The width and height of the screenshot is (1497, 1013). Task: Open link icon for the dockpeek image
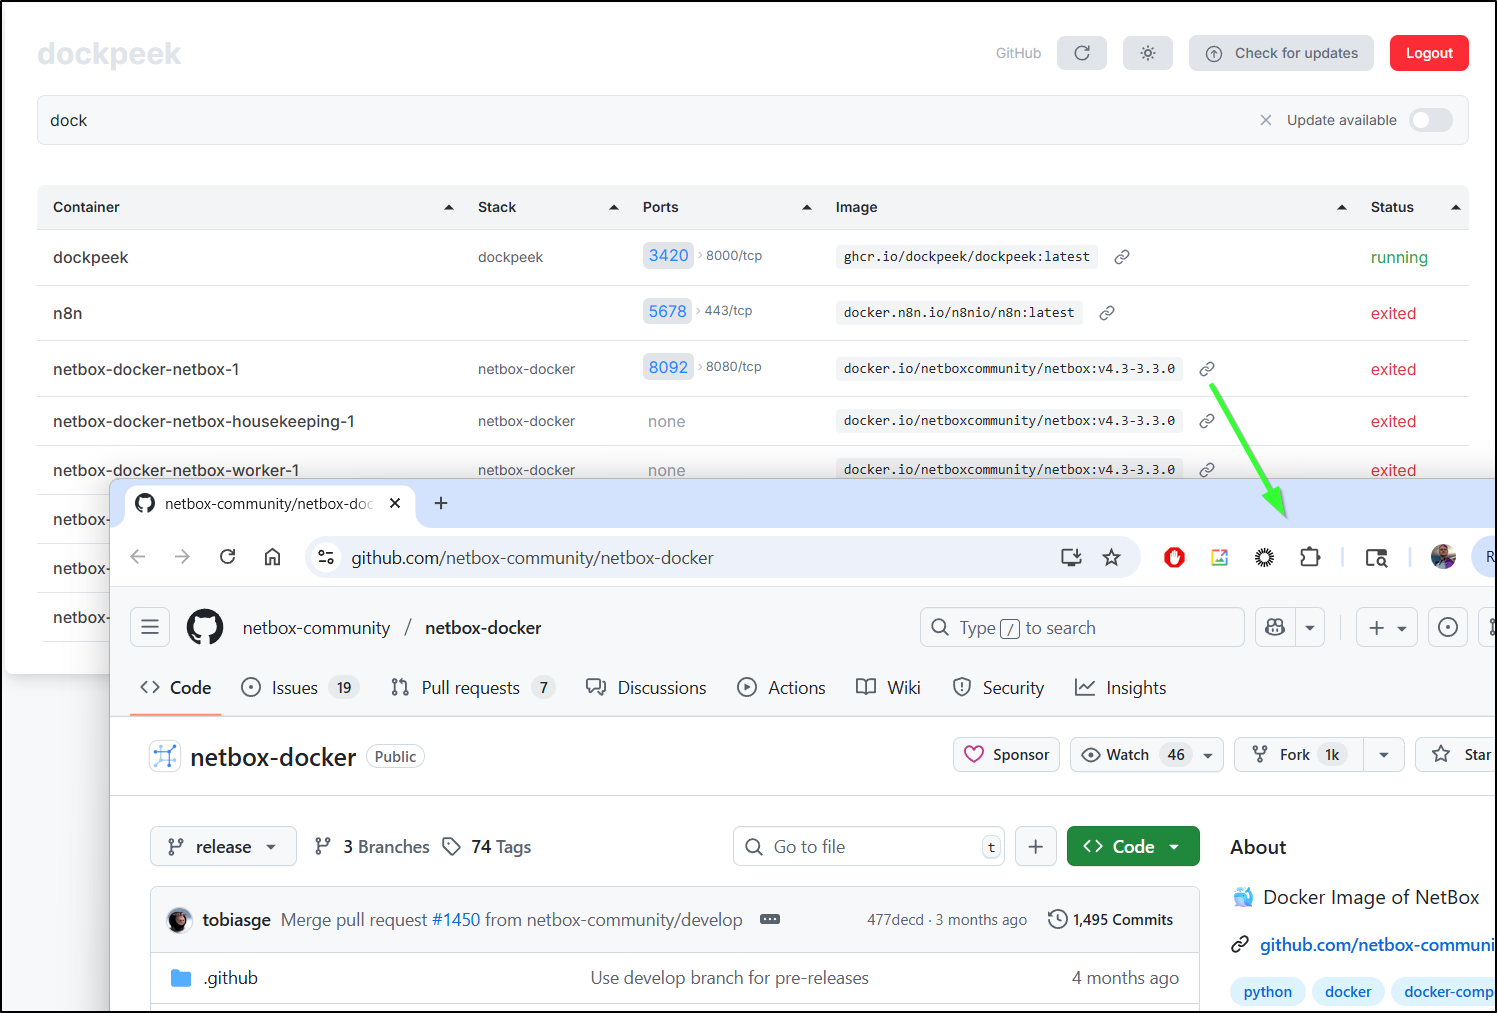pos(1122,257)
